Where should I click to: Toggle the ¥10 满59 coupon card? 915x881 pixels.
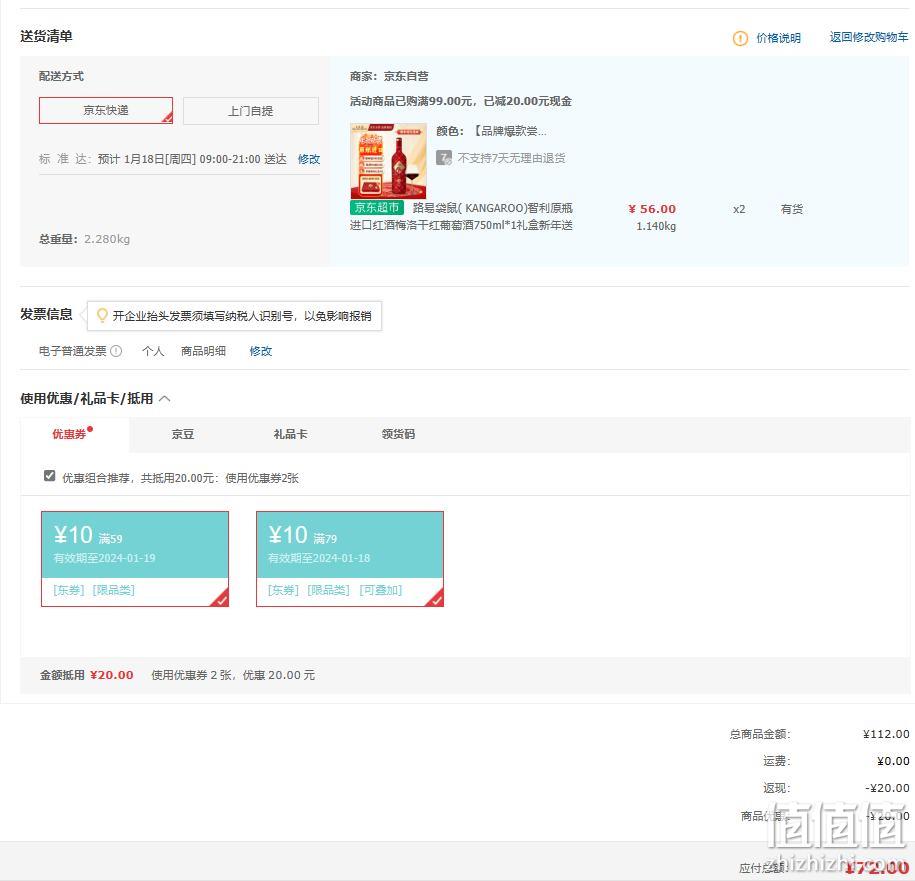pyautogui.click(x=135, y=559)
